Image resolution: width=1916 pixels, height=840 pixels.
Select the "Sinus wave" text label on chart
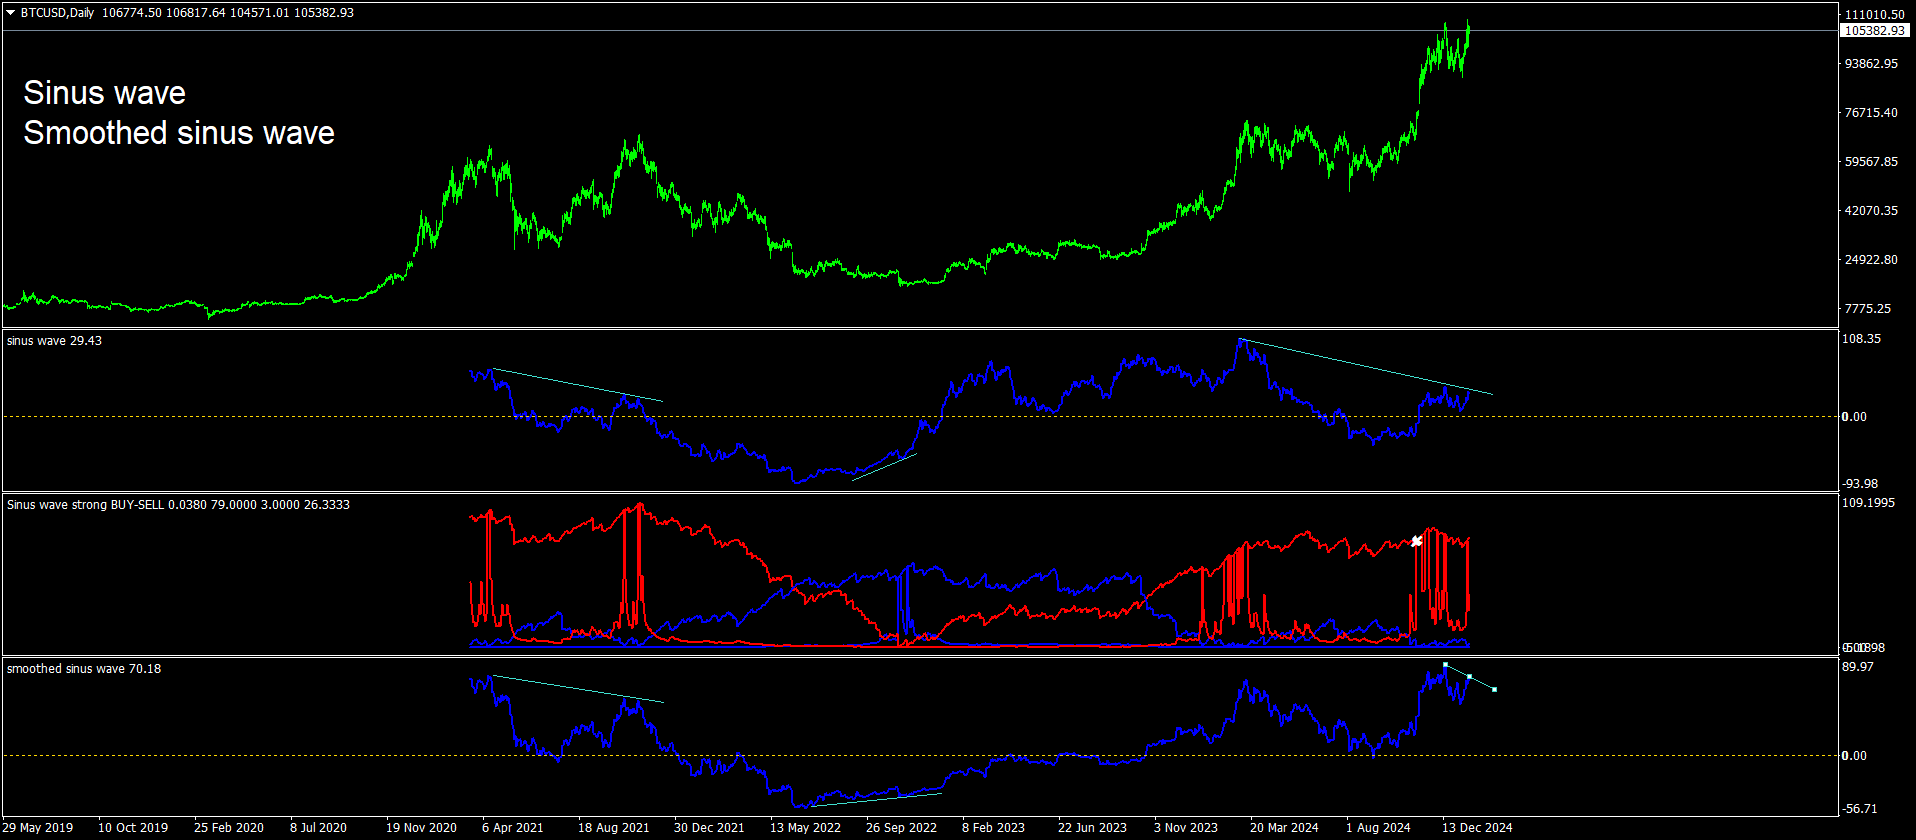(105, 93)
